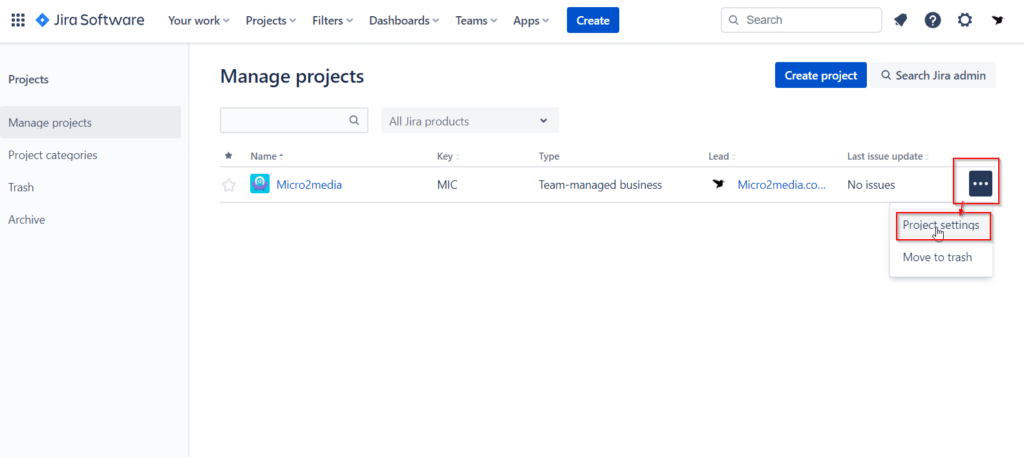Open the Micro2media project link
The height and width of the screenshot is (457, 1024).
point(309,185)
